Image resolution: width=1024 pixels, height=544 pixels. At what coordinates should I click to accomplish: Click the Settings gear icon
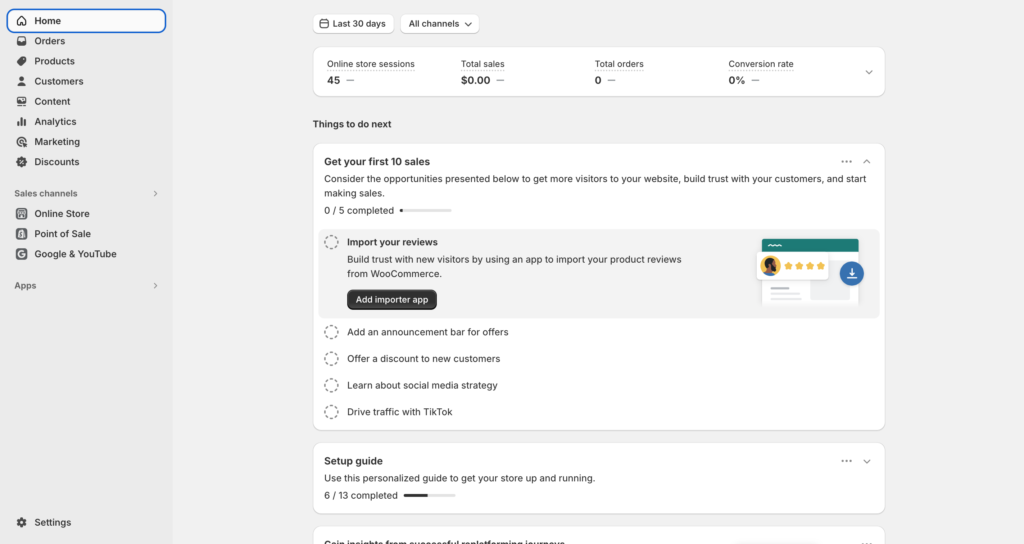(x=22, y=522)
